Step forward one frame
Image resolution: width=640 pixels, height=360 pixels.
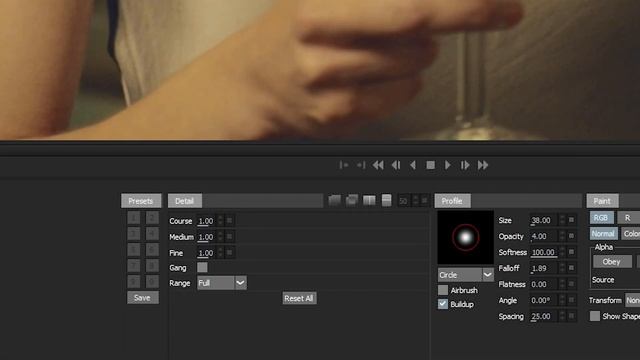tap(465, 165)
